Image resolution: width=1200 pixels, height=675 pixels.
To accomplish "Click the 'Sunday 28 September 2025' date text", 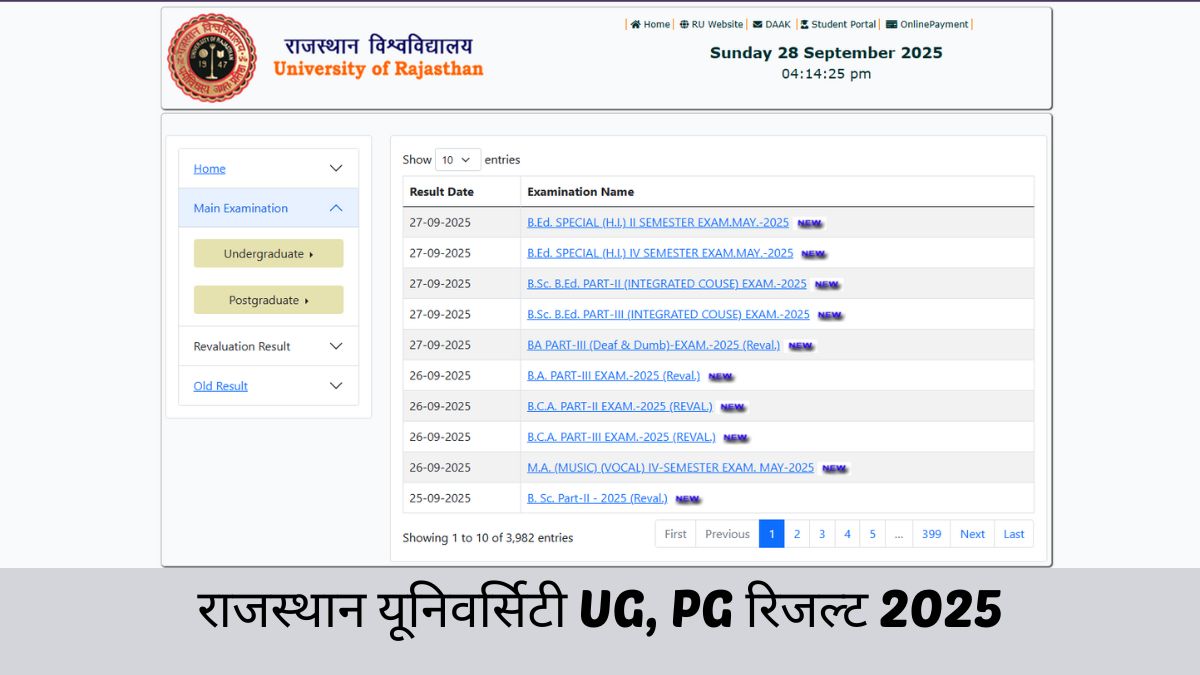I will point(826,53).
